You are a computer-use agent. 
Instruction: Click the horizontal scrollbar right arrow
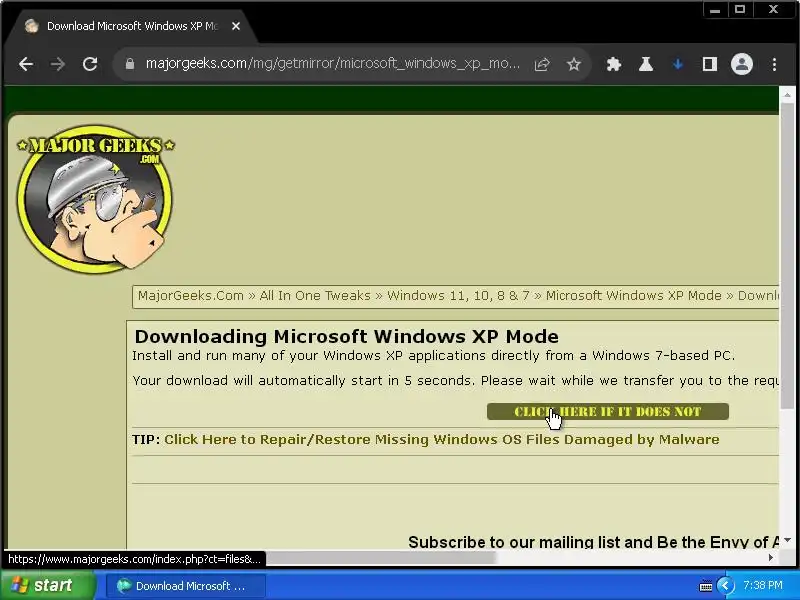click(770, 558)
